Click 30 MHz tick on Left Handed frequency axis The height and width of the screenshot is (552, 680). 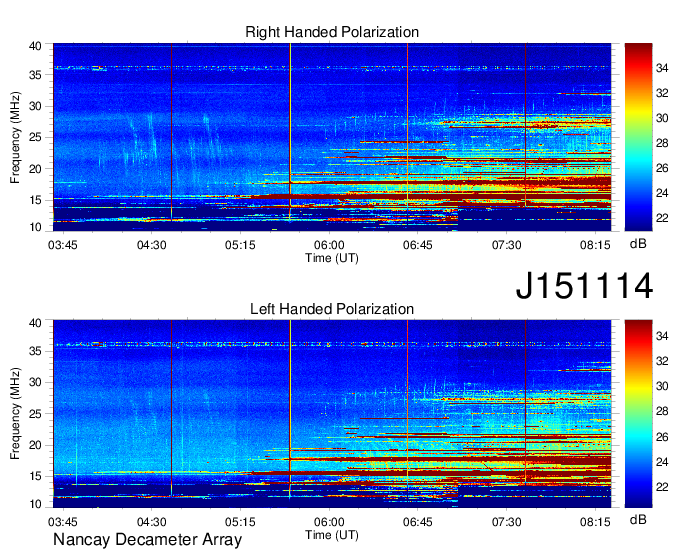coord(36,382)
